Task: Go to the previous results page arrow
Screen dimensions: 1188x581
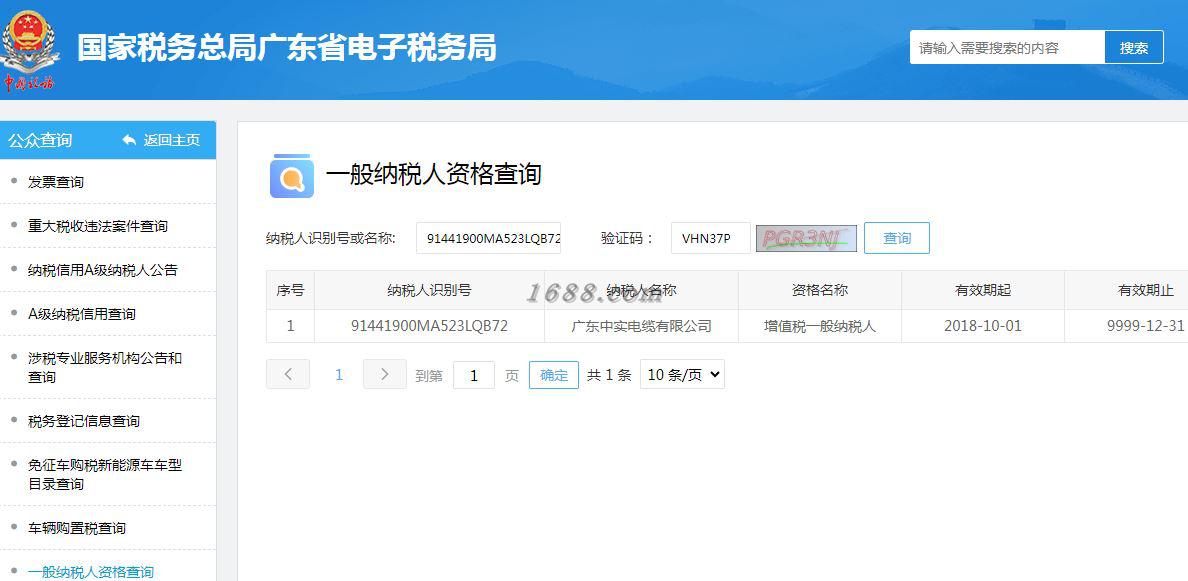Action: click(288, 374)
